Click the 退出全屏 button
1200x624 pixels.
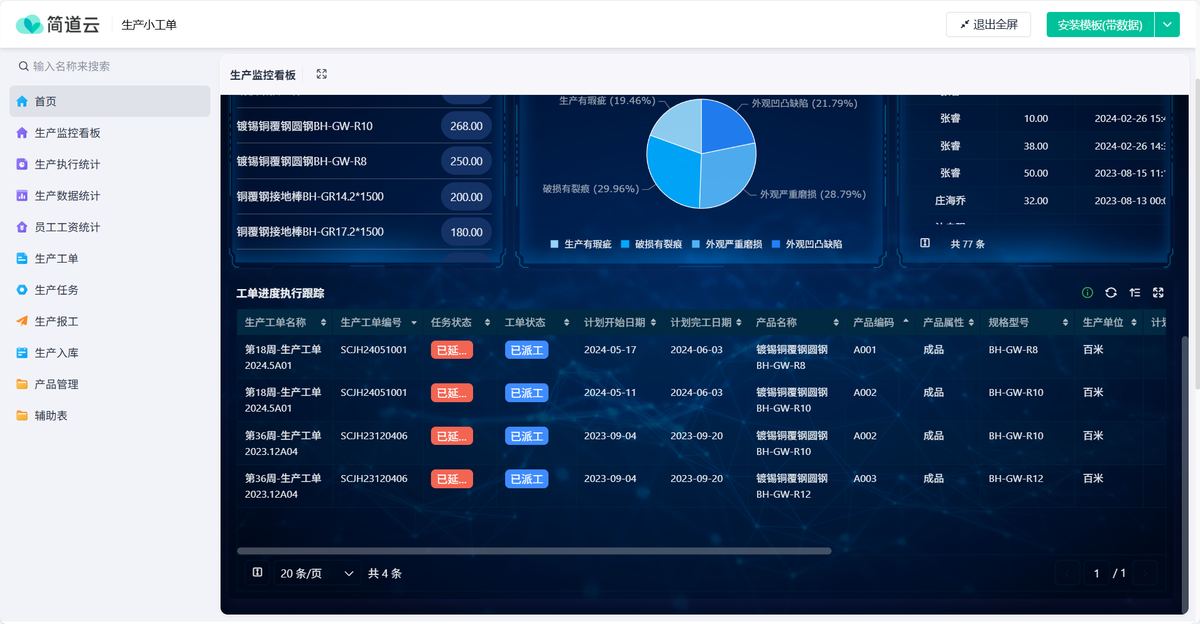[x=988, y=25]
